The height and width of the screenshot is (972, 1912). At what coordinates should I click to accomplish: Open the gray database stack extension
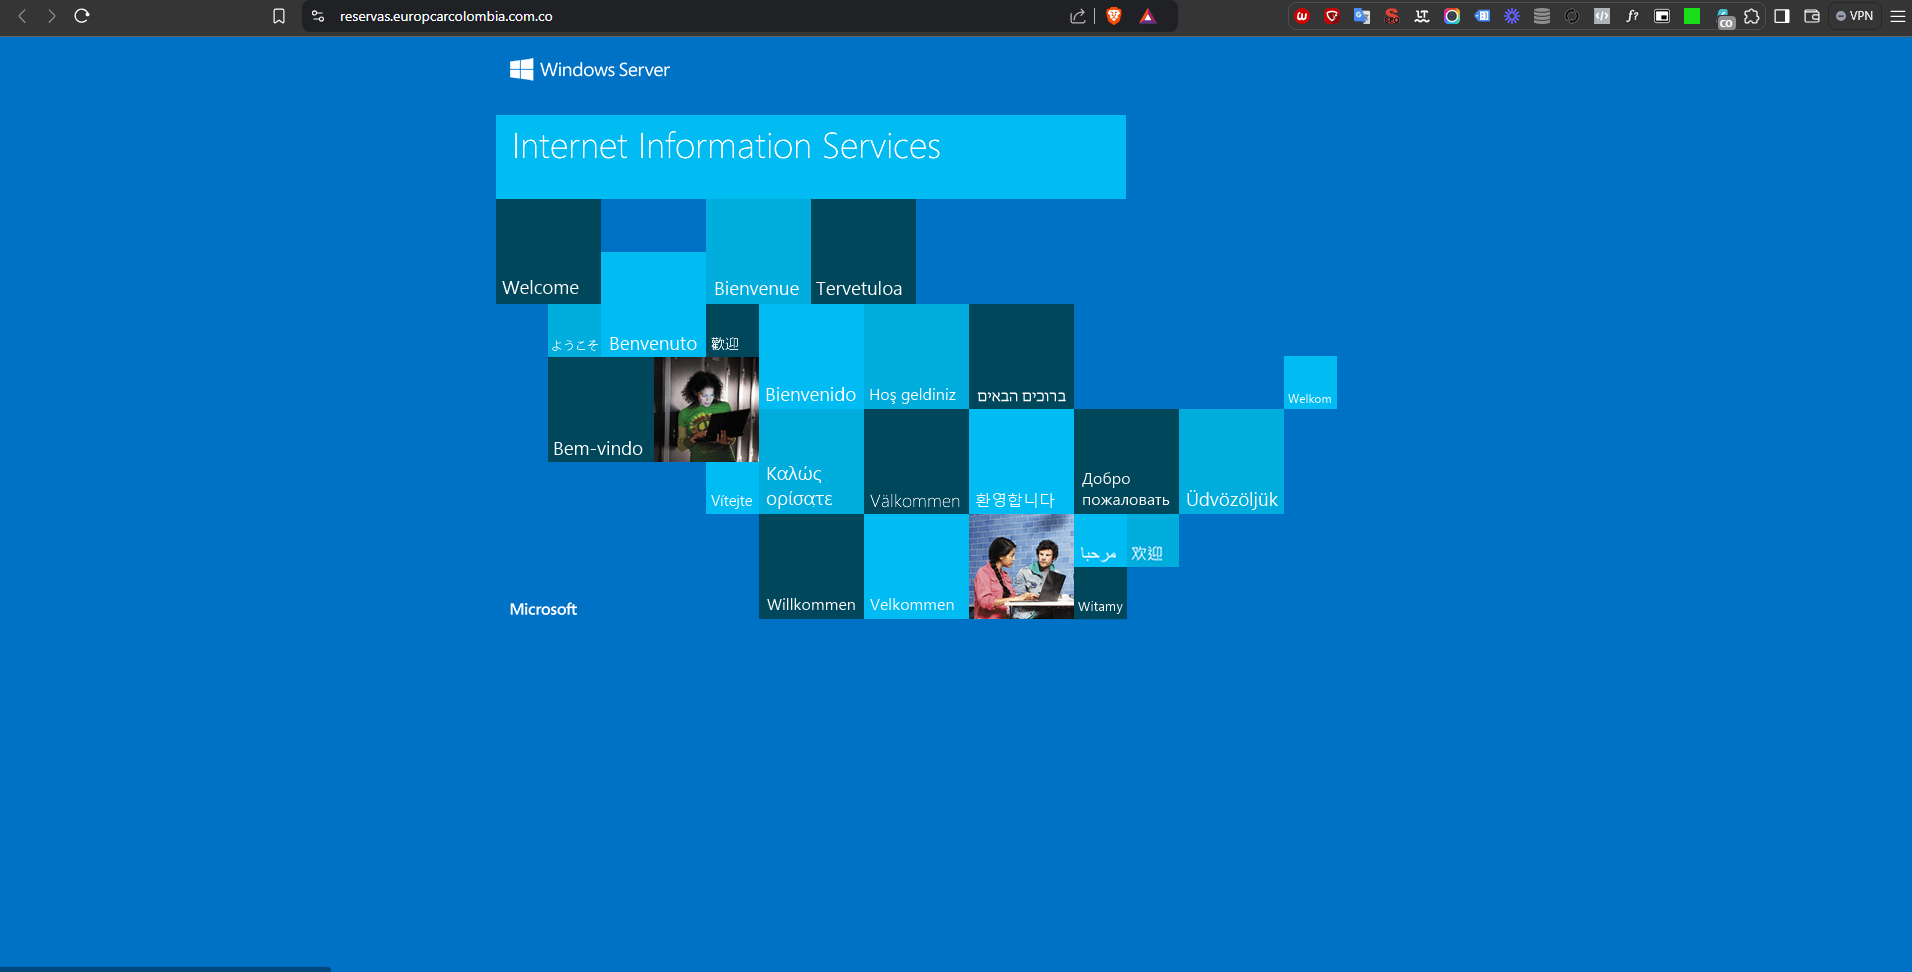click(x=1542, y=16)
